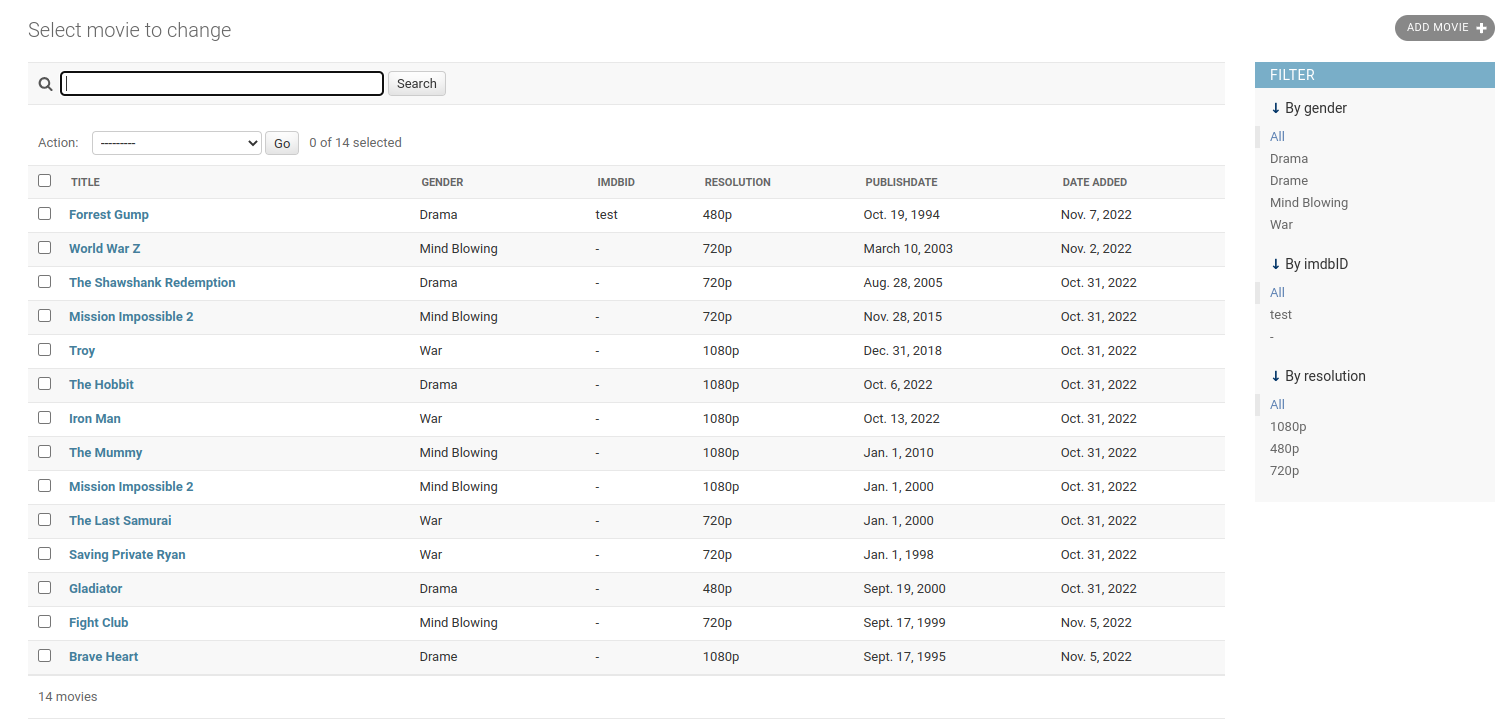This screenshot has height=719, width=1501.
Task: Open the Iron Man link
Action: tap(95, 419)
